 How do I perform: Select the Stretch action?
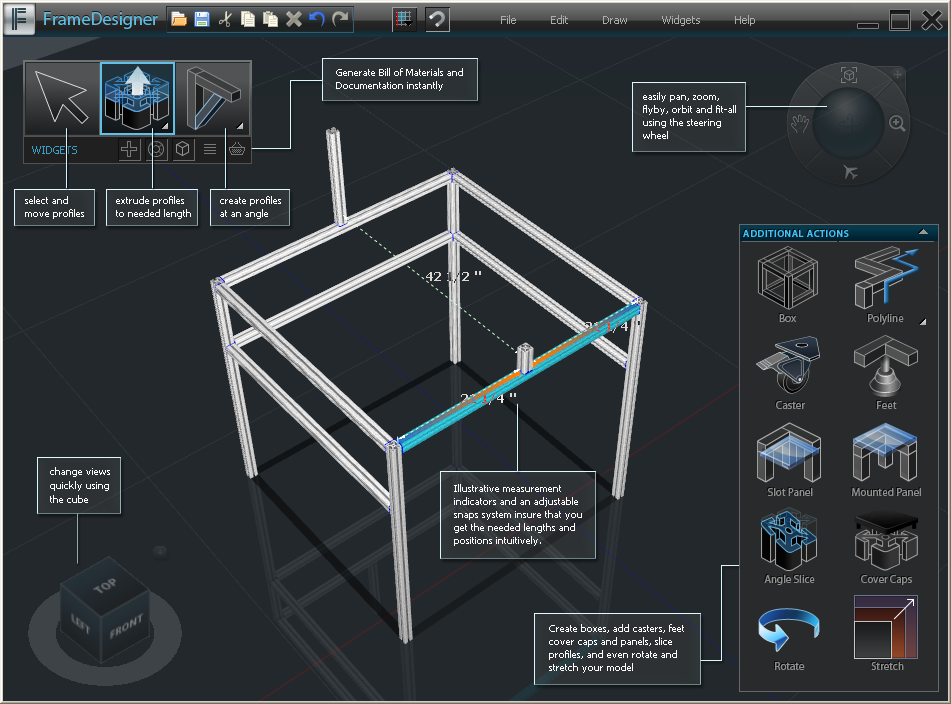pos(886,633)
